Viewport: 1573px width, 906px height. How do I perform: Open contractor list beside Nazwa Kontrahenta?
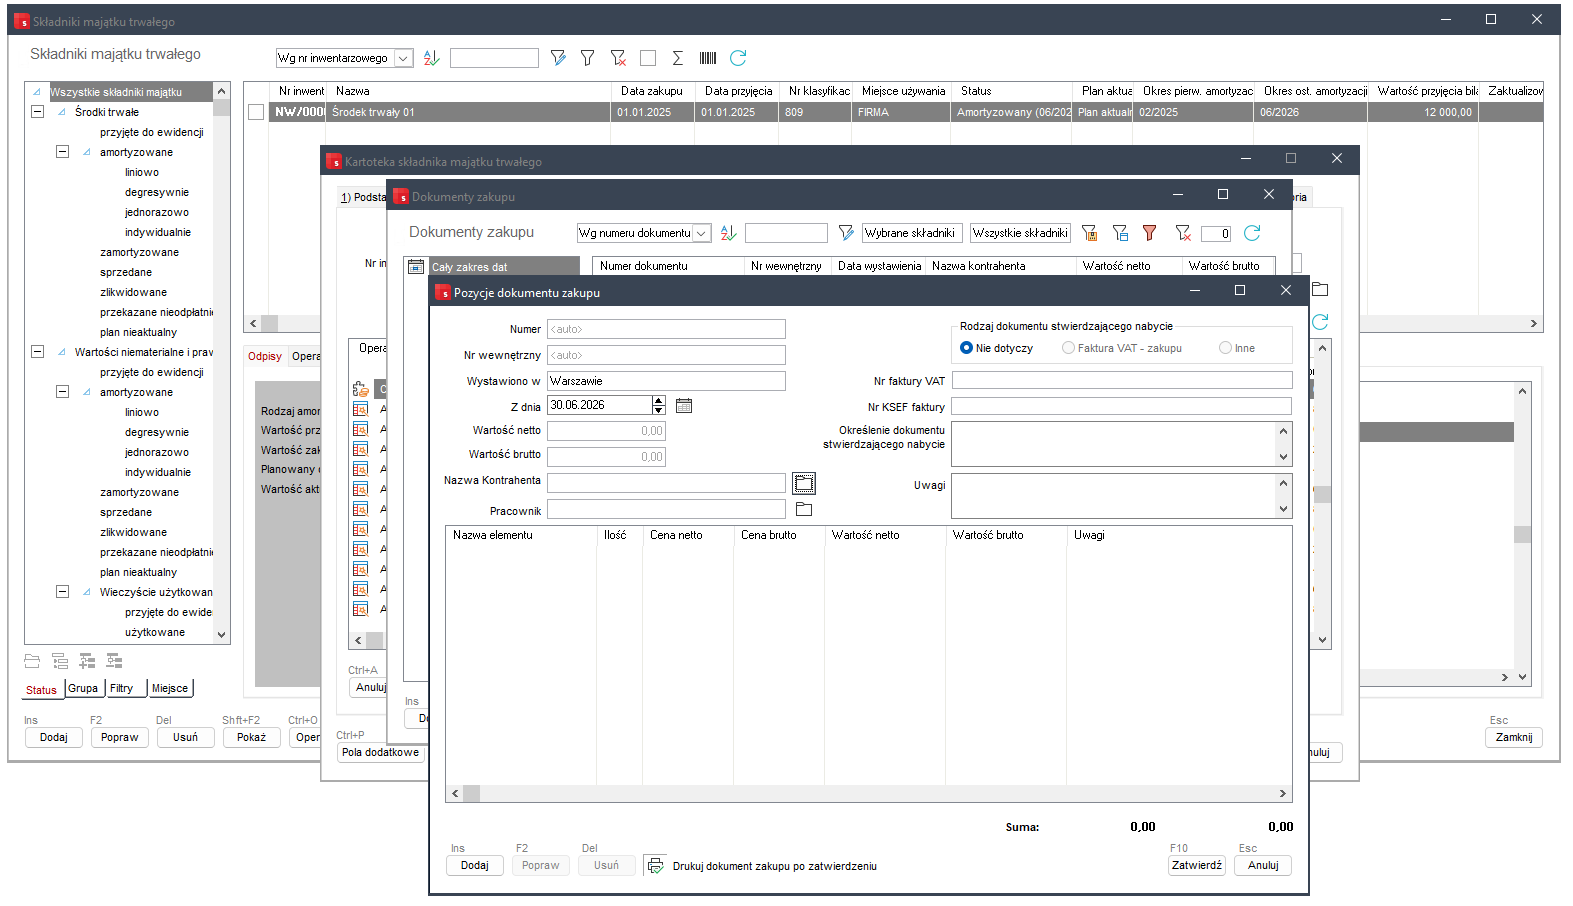click(804, 484)
